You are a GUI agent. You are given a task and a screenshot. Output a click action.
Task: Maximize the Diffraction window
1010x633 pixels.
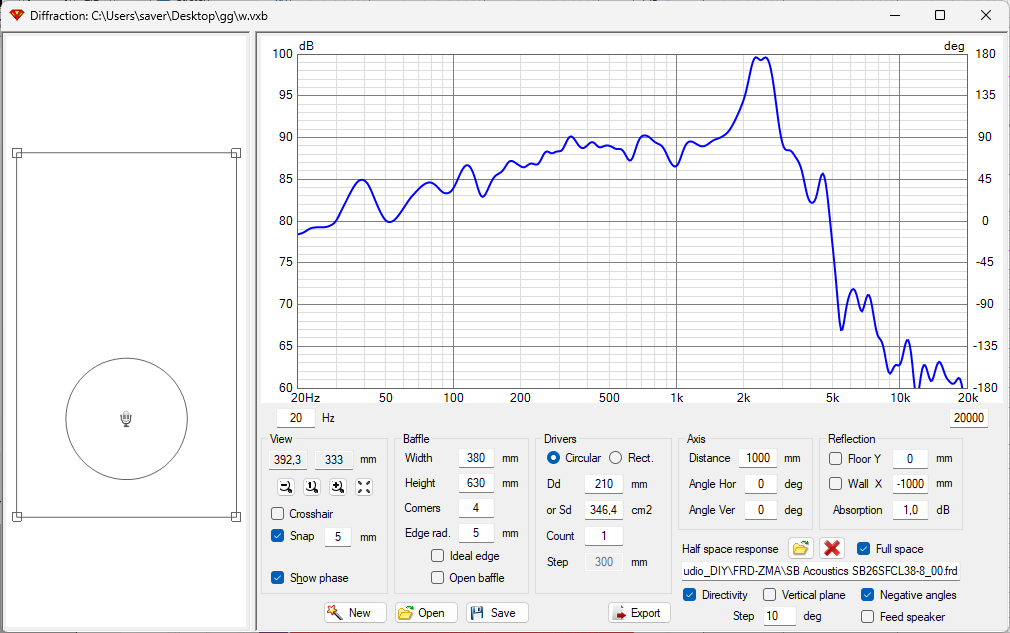pyautogui.click(x=940, y=15)
